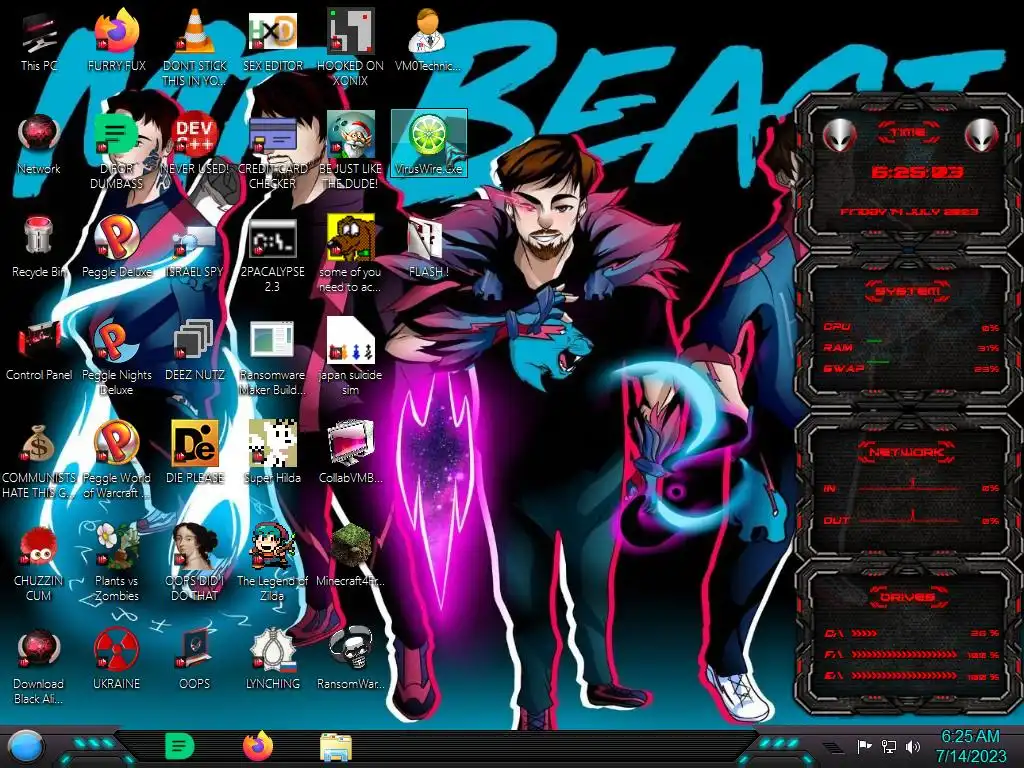Viewport: 1024px width, 768px height.
Task: Click the TIME gadget header
Action: pos(908,133)
